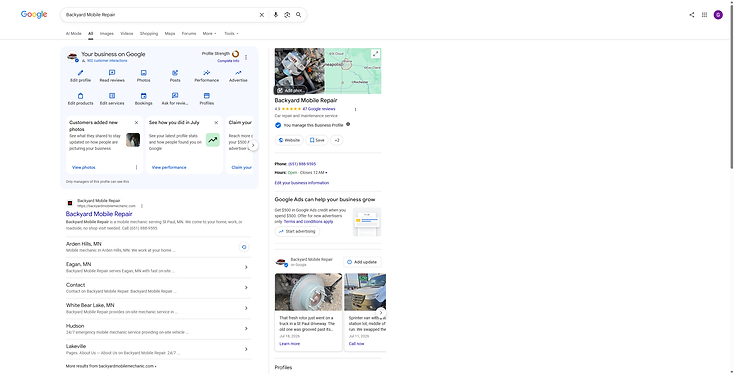Open the Google account avatar
Image resolution: width=734 pixels, height=374 pixels.
[718, 15]
